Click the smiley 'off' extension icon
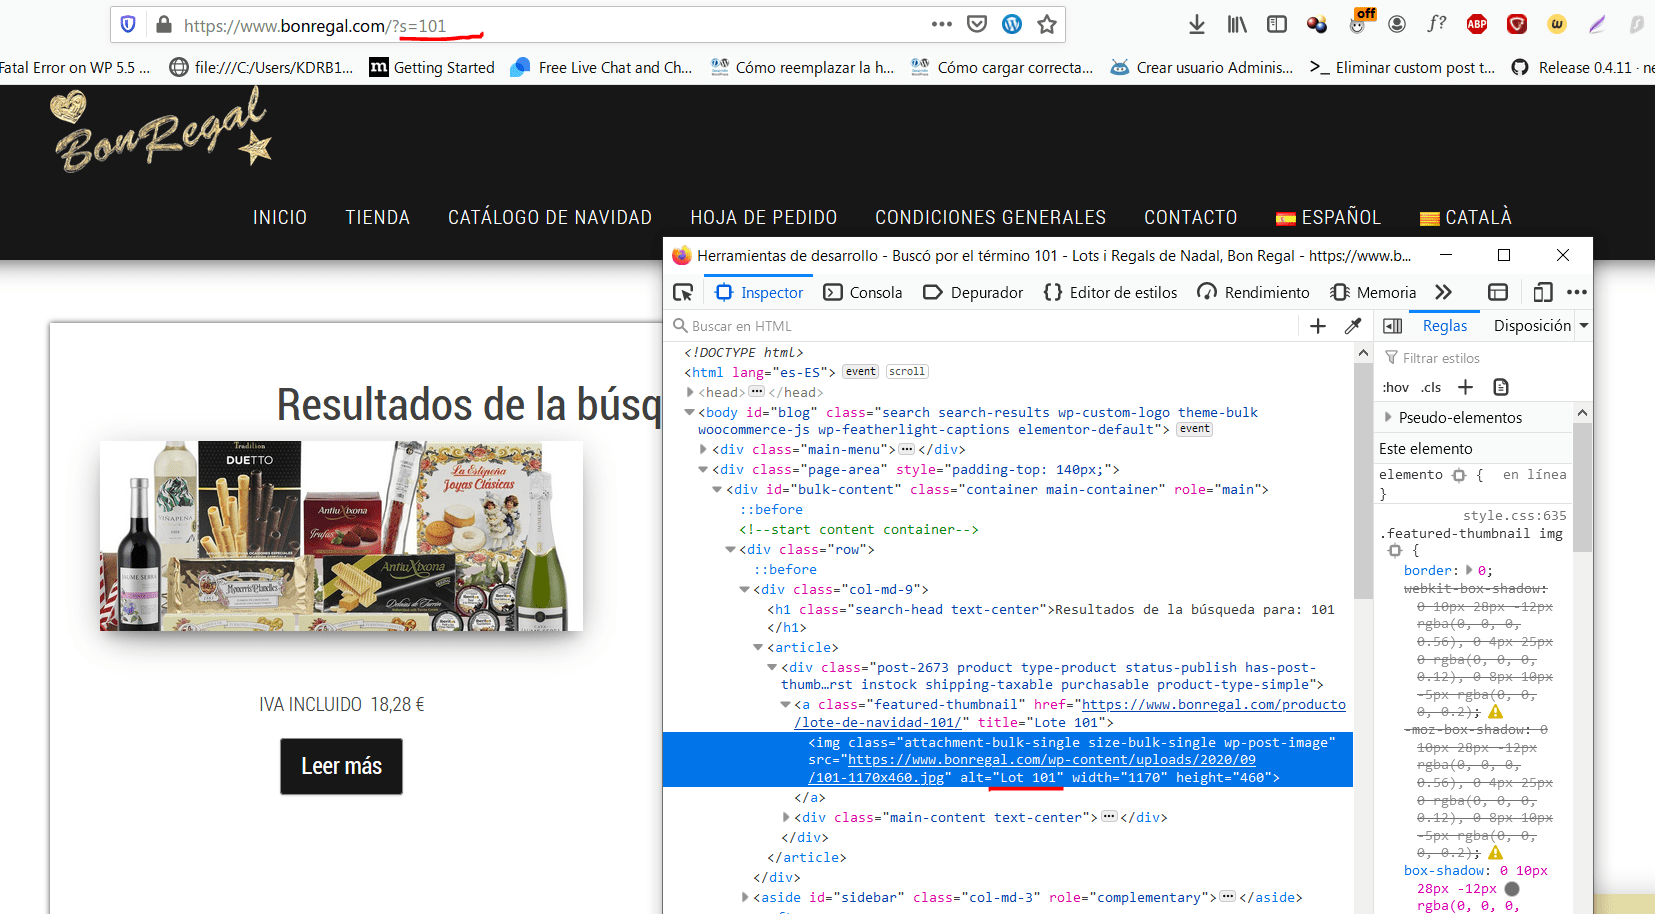The width and height of the screenshot is (1655, 914). click(1359, 22)
